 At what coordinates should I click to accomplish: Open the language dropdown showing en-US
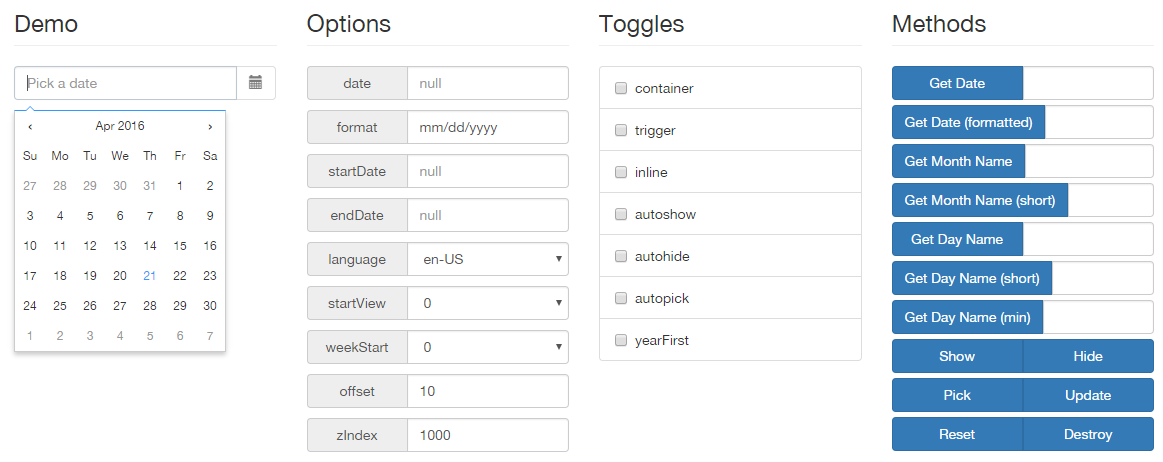click(x=488, y=260)
